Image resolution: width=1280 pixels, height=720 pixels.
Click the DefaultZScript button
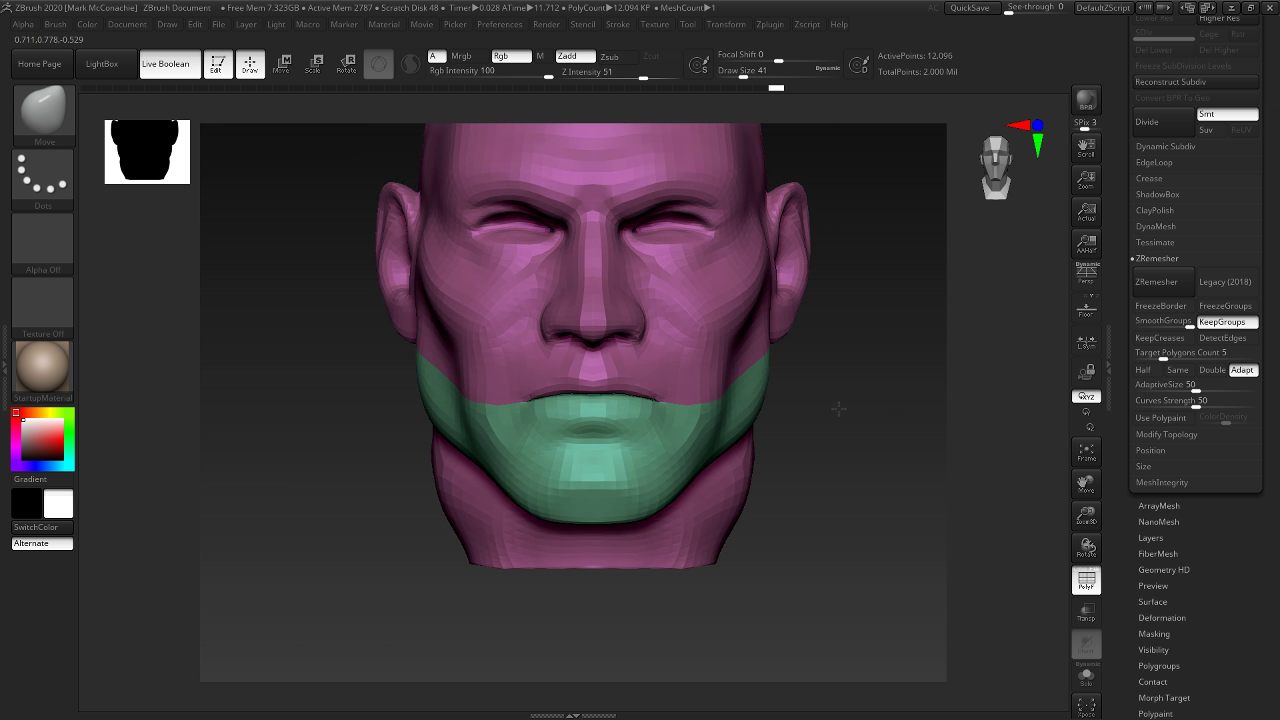click(x=1104, y=8)
